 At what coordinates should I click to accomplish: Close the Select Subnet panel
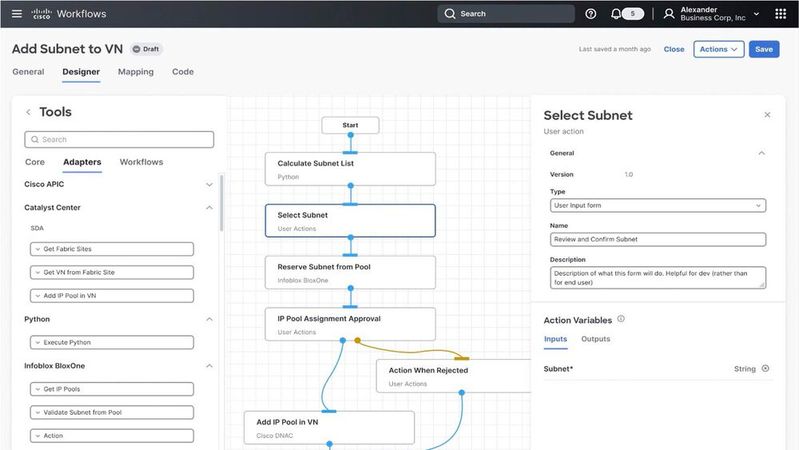coord(767,115)
